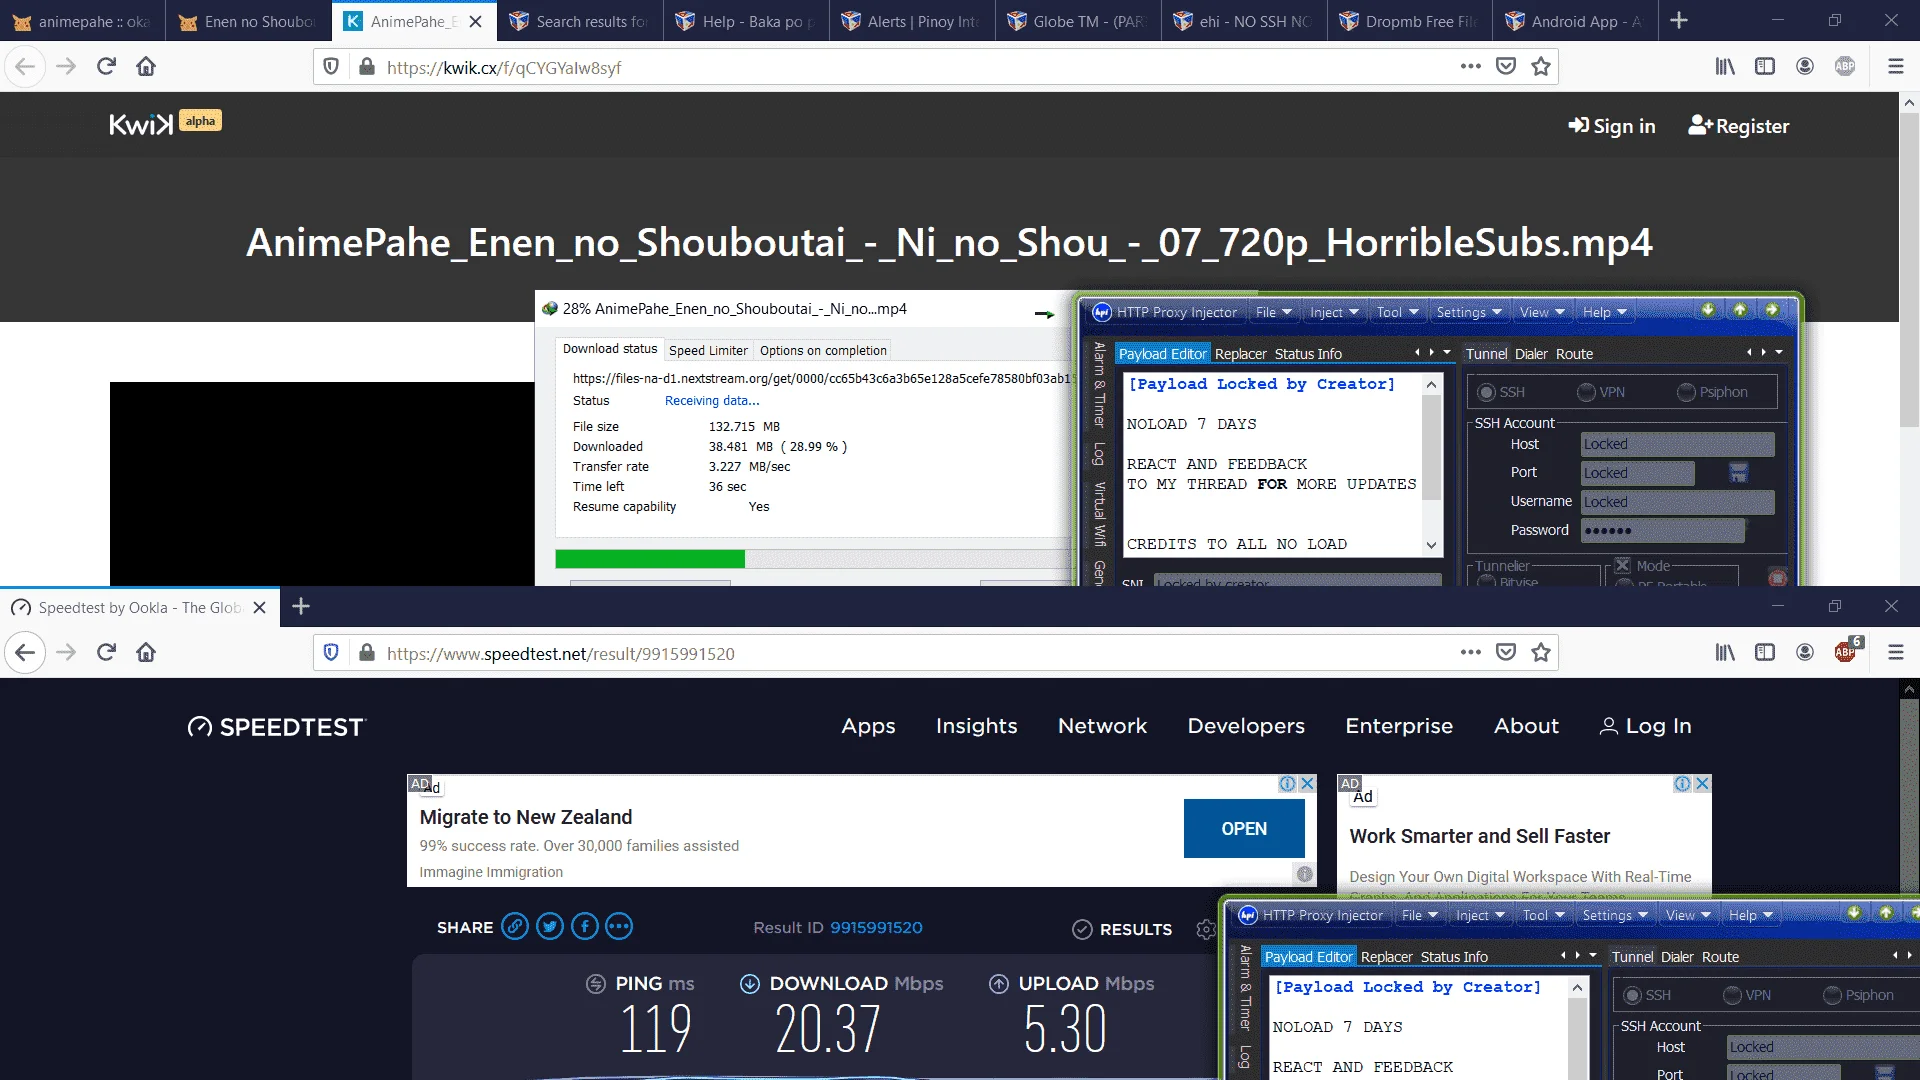Bookmark the kwik.cx page with star icon
1920x1080 pixels.
click(x=1541, y=66)
